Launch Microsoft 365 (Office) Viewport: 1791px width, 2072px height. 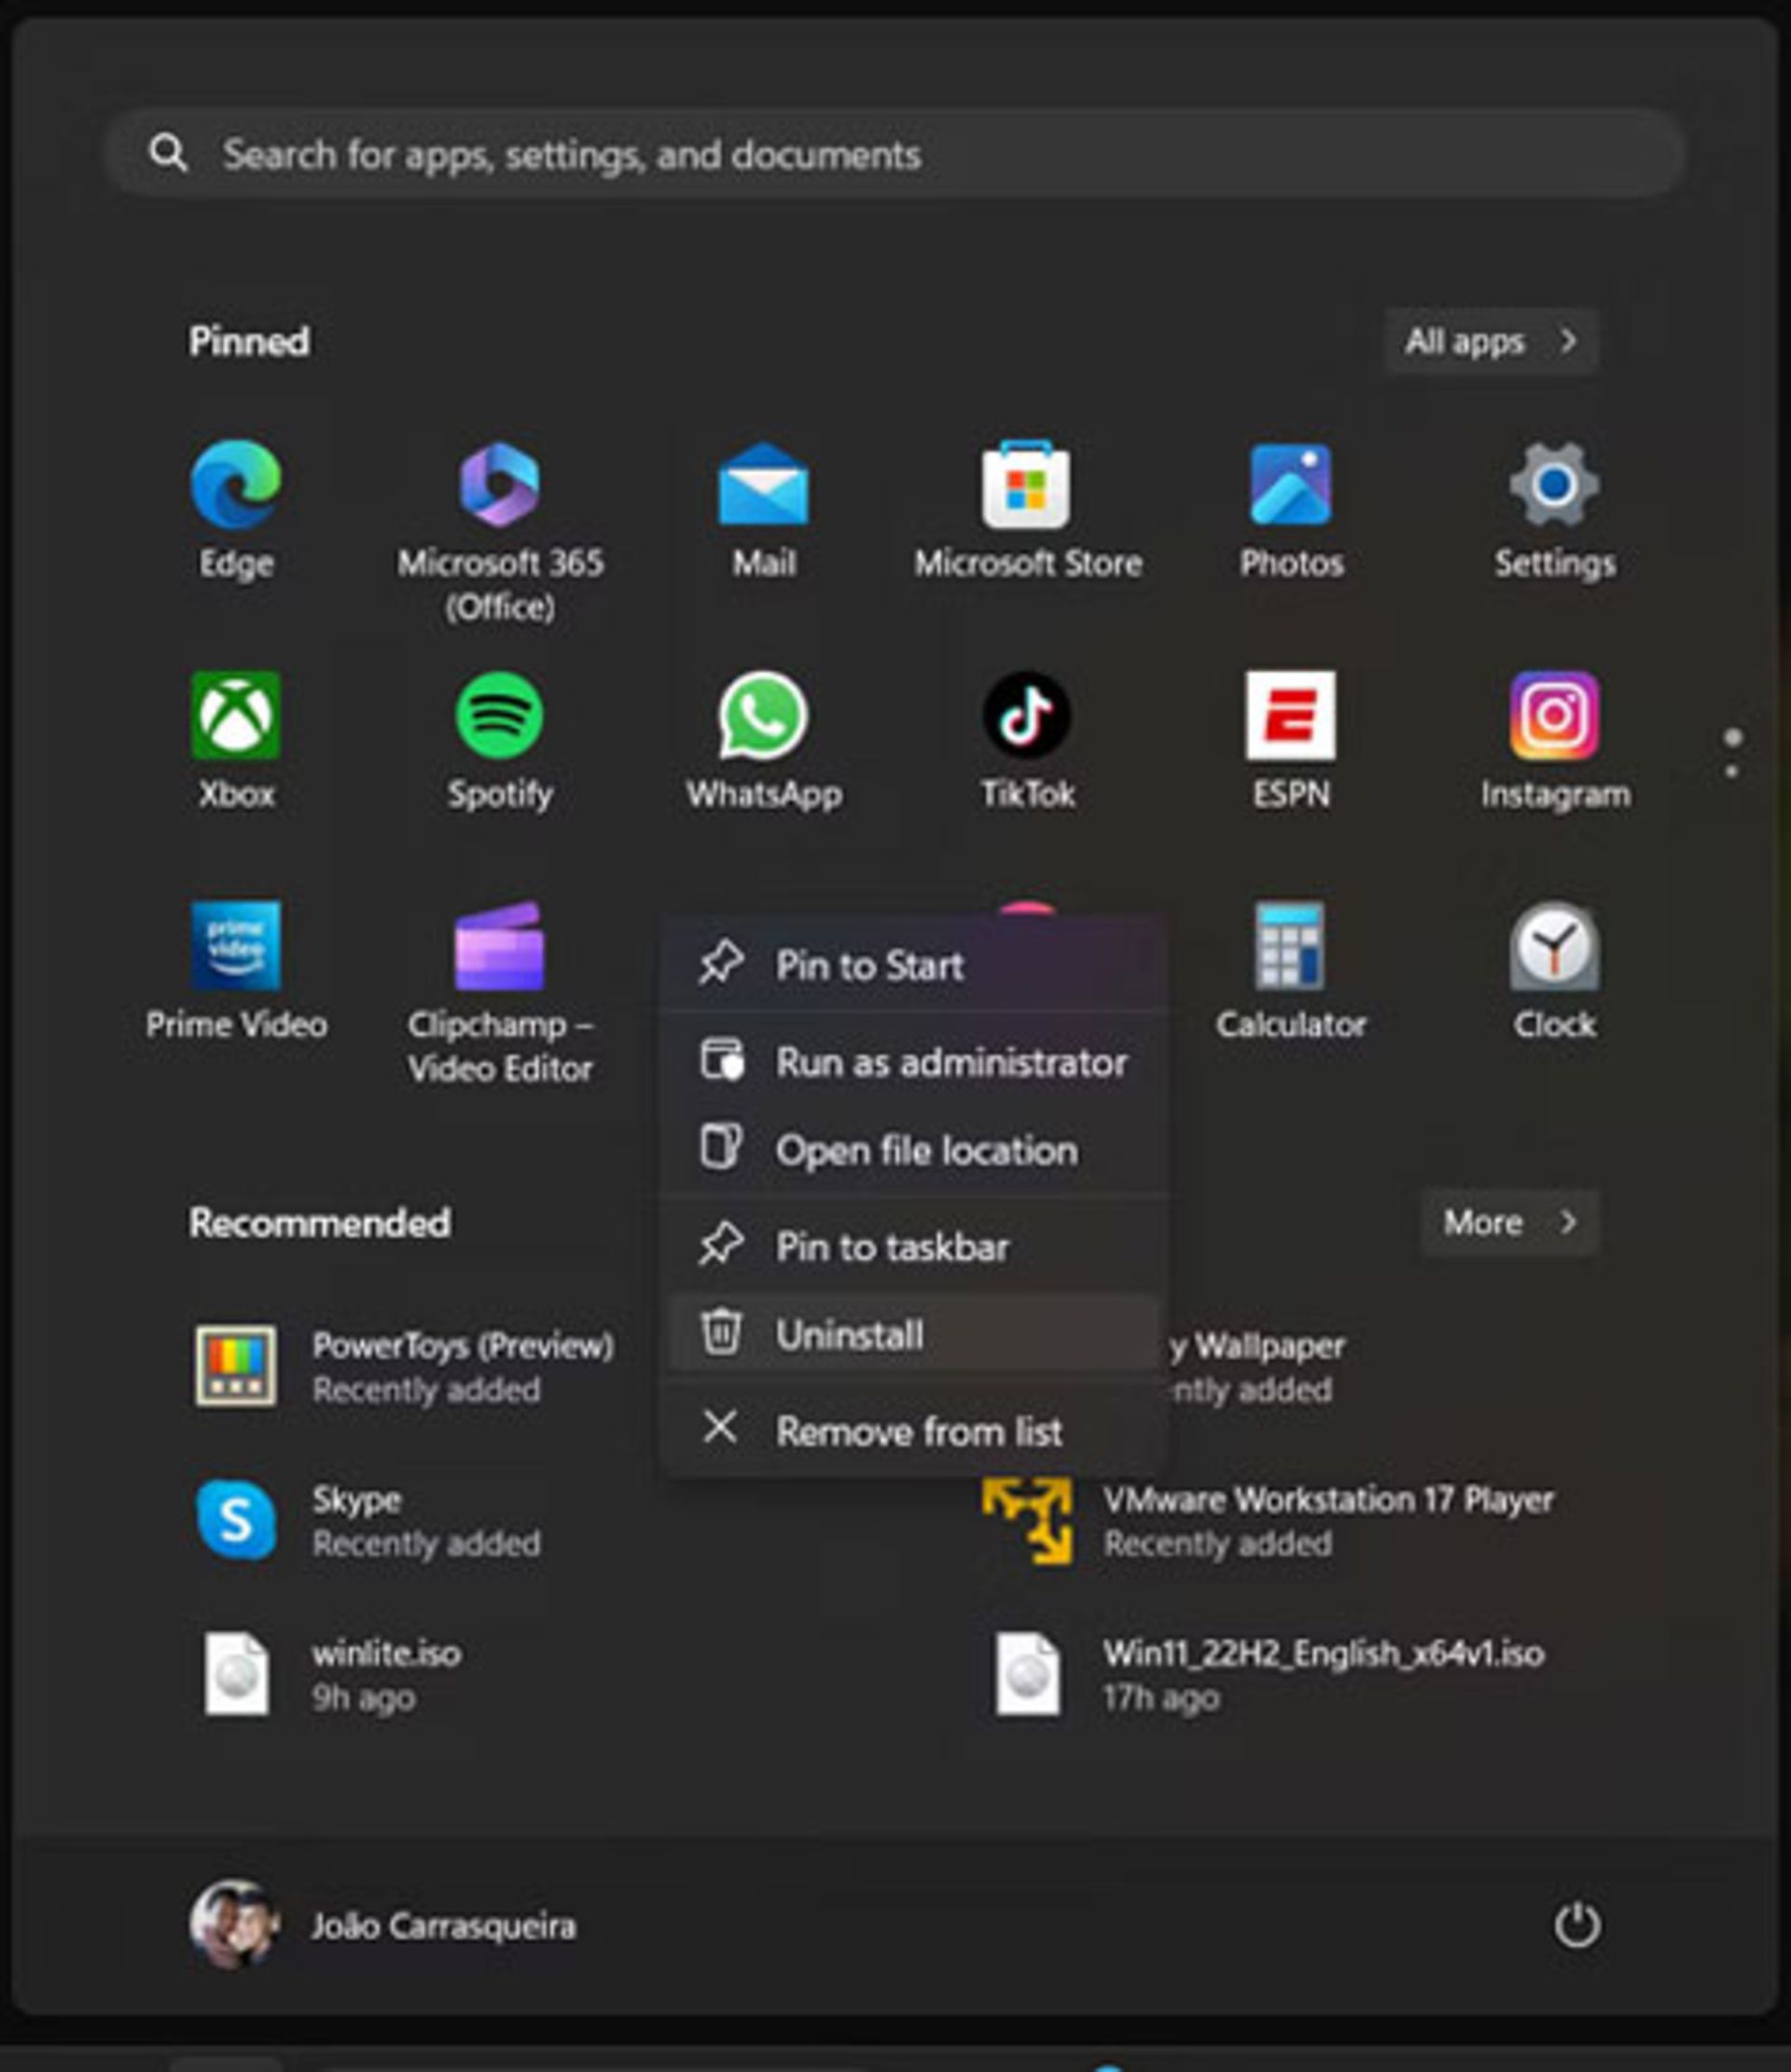tap(500, 532)
